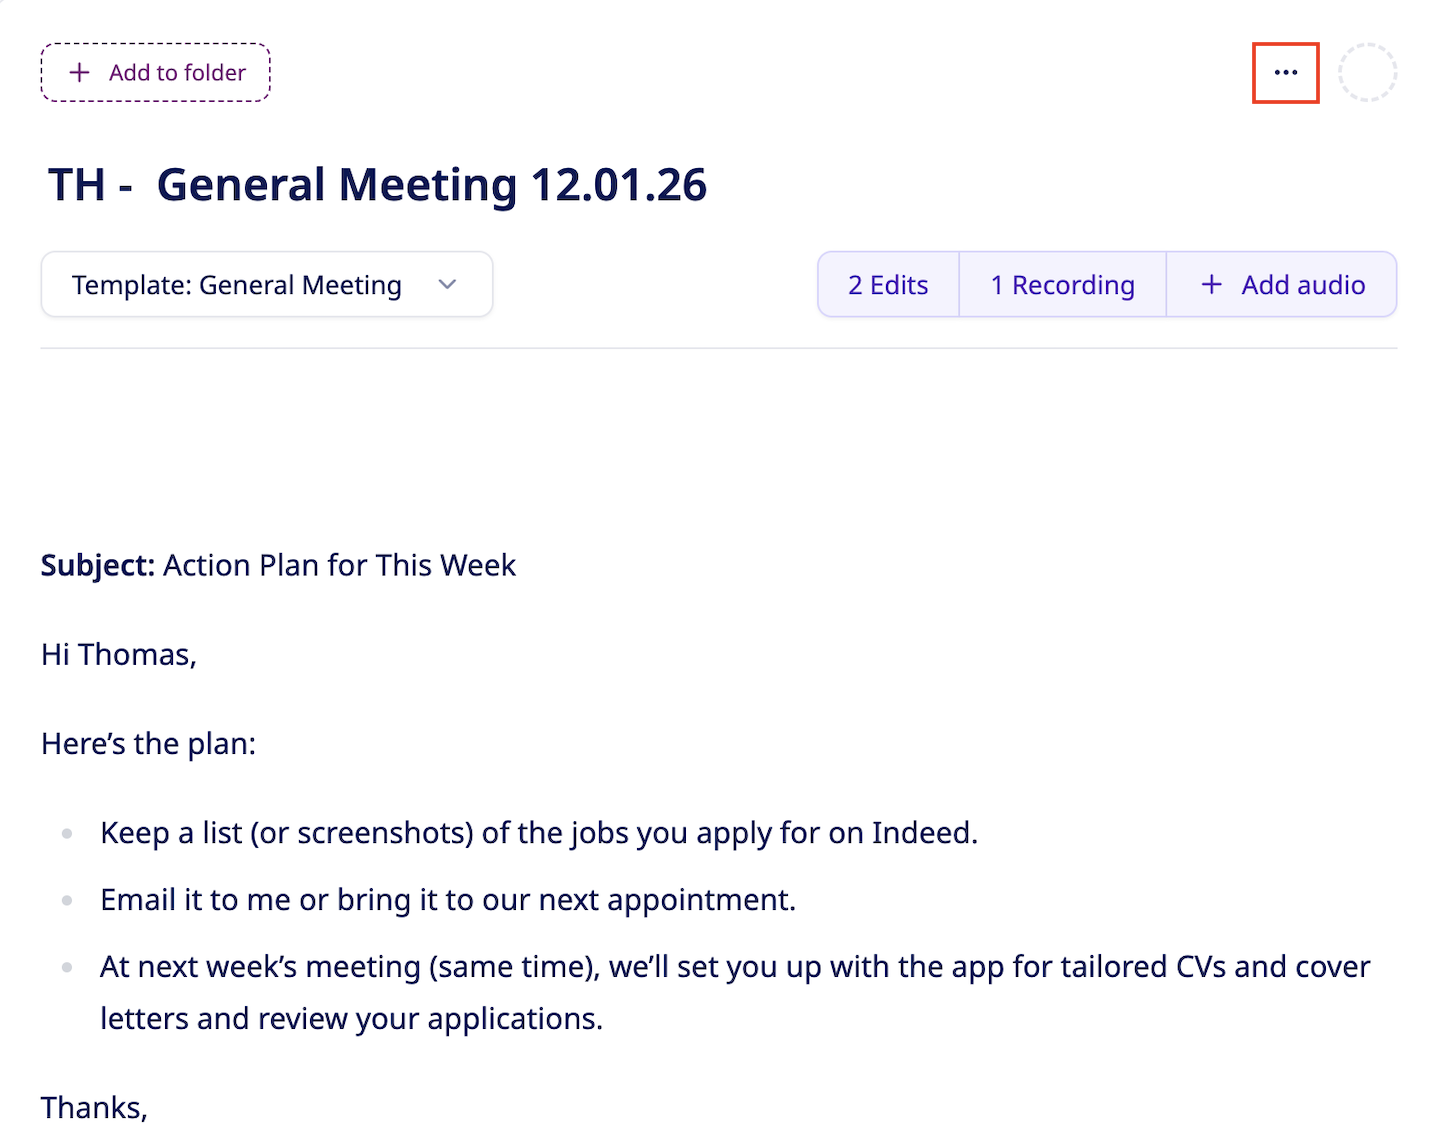1432x1140 pixels.
Task: Open the 1 Recording tab
Action: 1062,285
